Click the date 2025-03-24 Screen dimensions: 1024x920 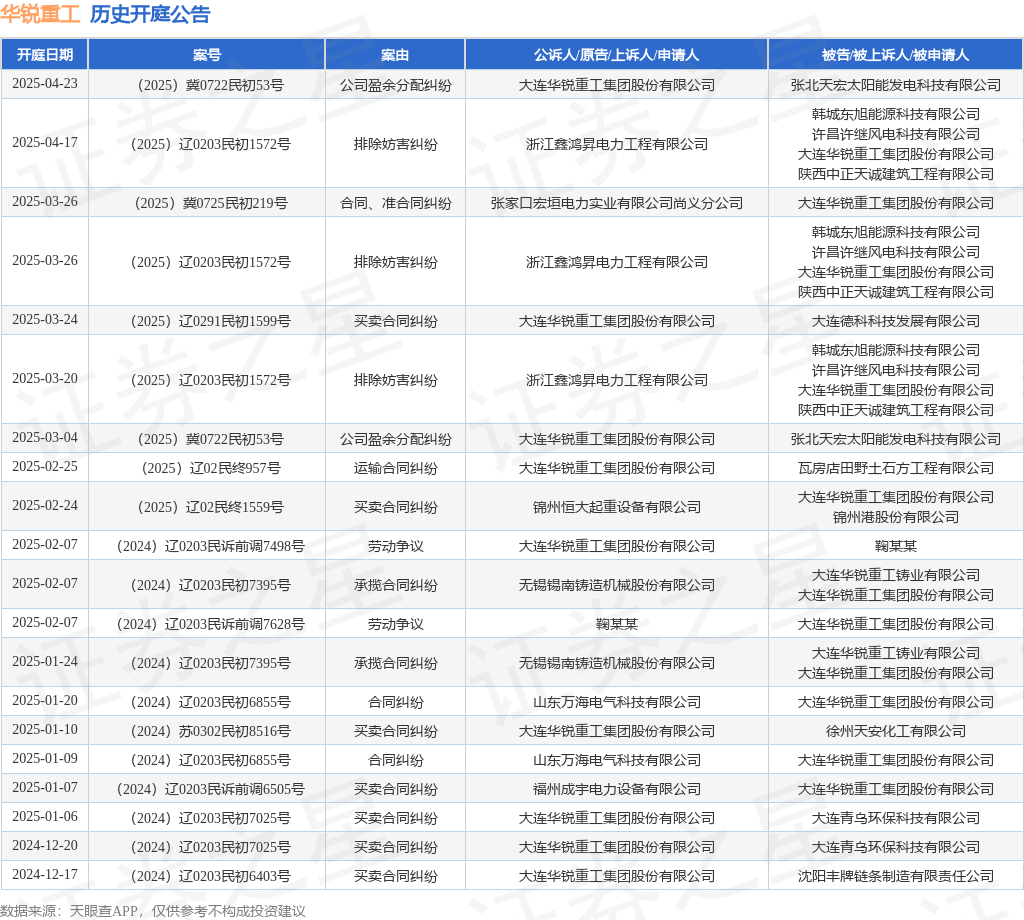44,319
